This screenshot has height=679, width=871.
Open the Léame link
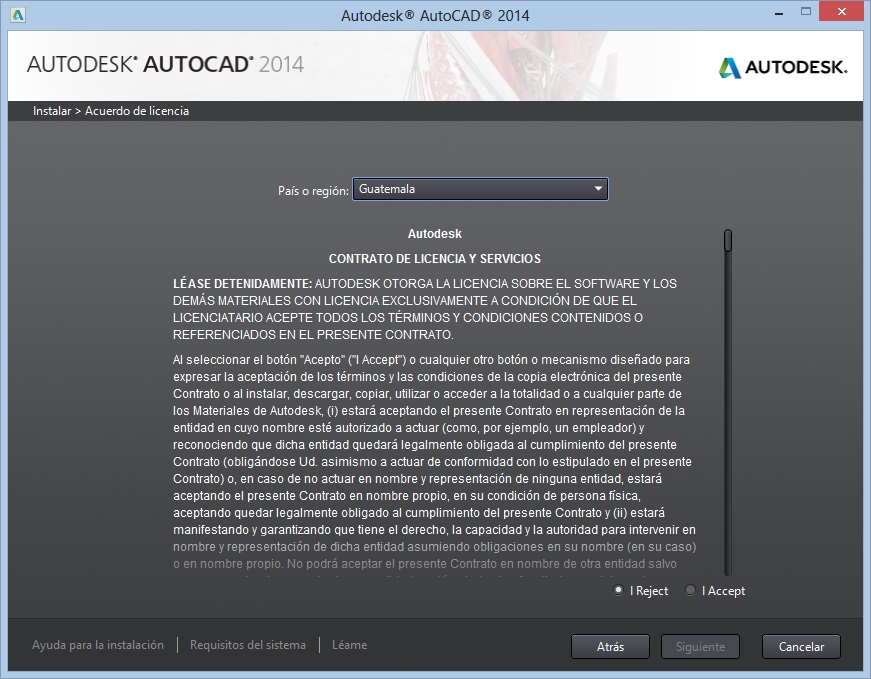[x=349, y=645]
